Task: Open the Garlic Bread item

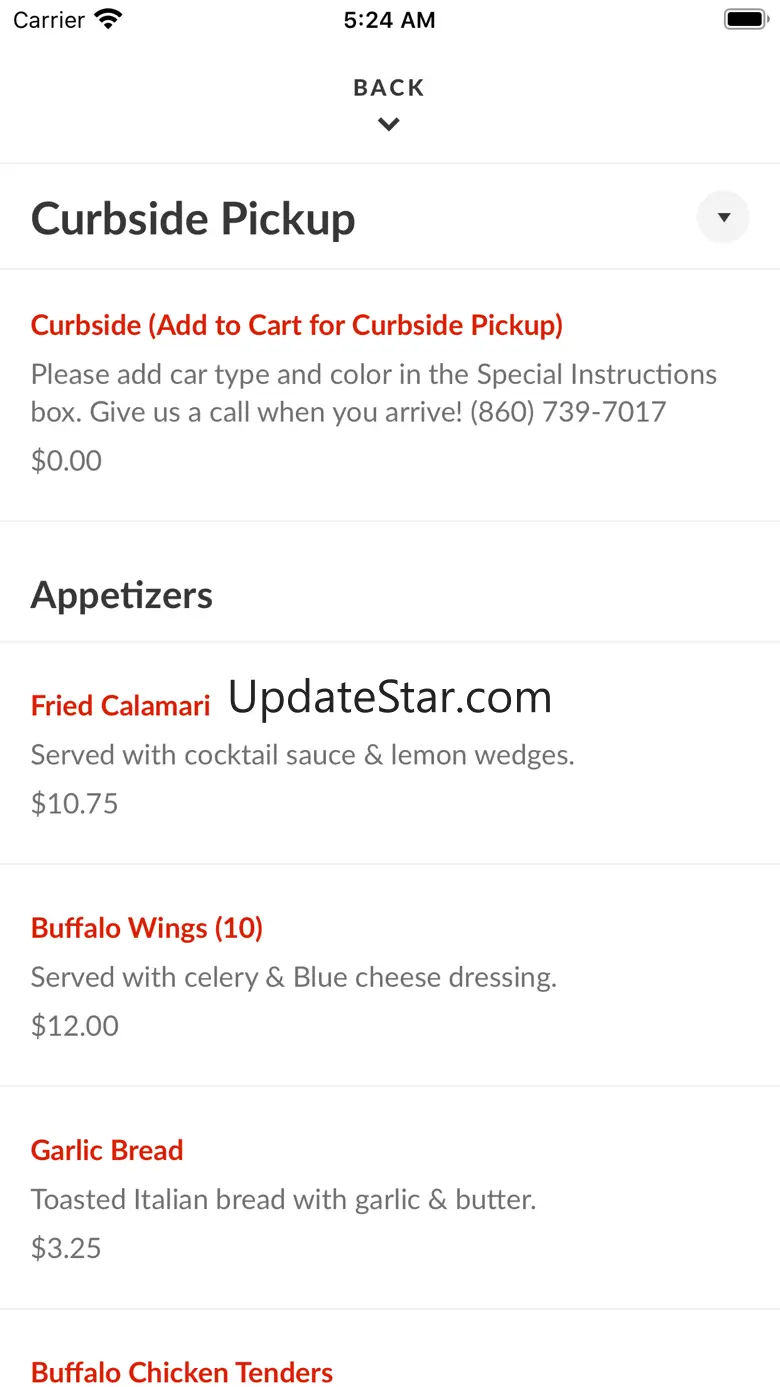Action: [107, 1150]
